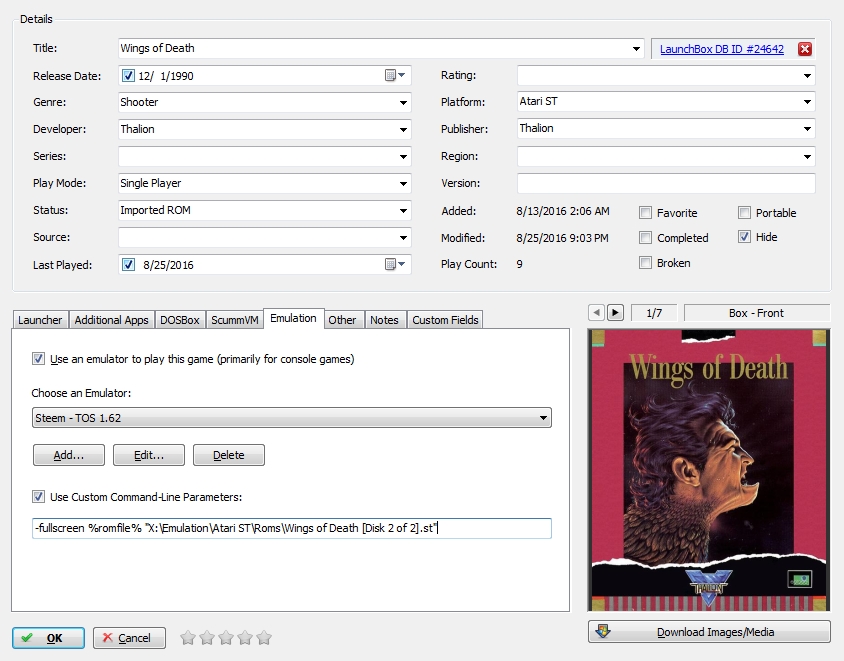Switch to the Launcher tab
The width and height of the screenshot is (844, 661).
coord(40,320)
